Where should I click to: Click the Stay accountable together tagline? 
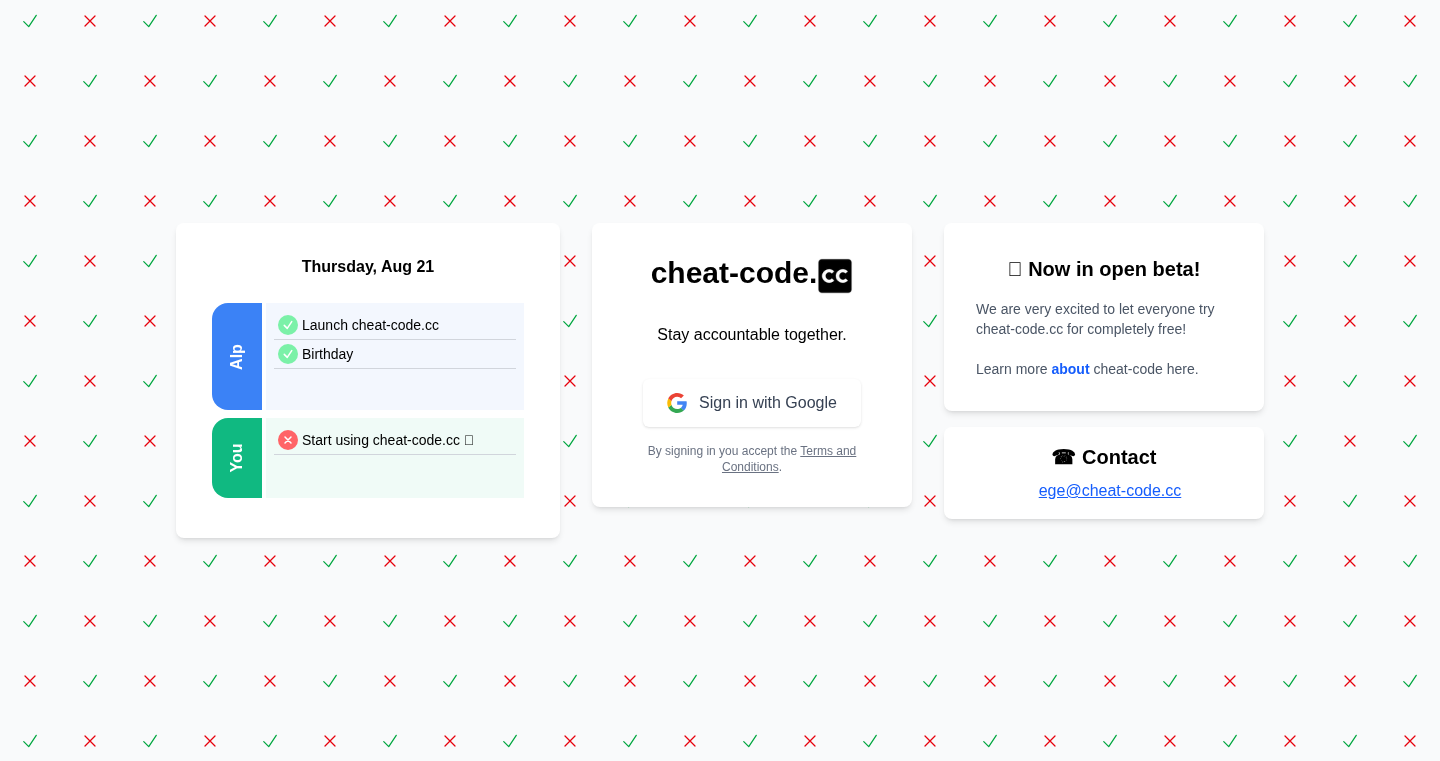[x=752, y=335]
